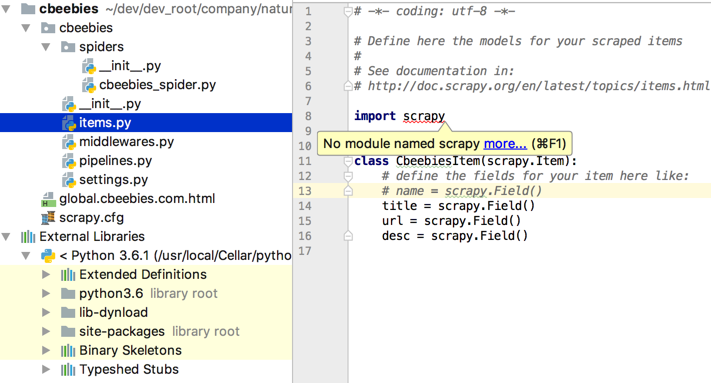This screenshot has height=383, width=711.
Task: Toggle code fold marker at line 11
Action: pos(348,161)
